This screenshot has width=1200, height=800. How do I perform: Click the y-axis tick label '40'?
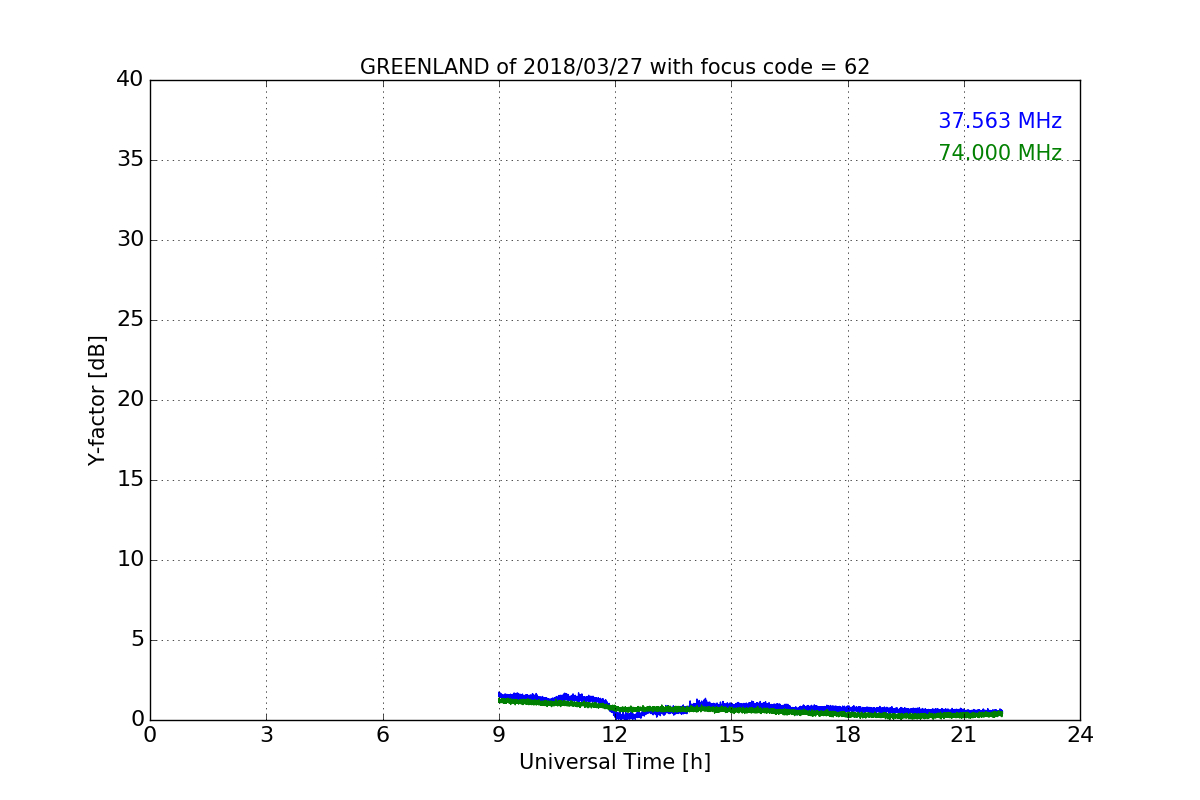pos(130,79)
